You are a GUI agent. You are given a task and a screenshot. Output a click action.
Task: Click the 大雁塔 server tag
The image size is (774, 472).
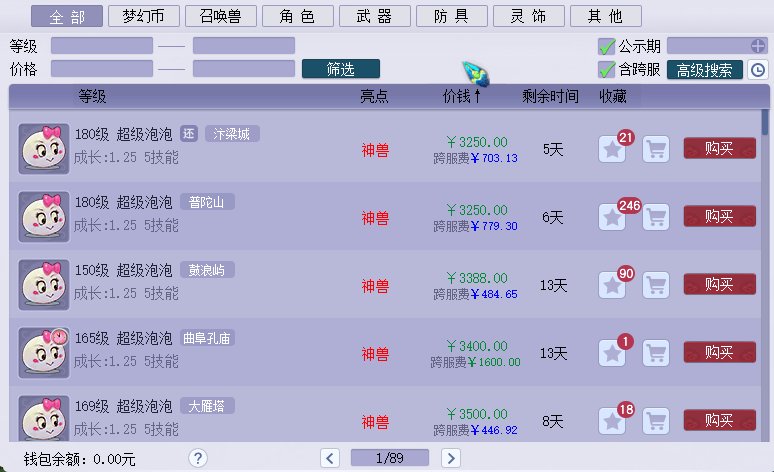pyautogui.click(x=207, y=406)
